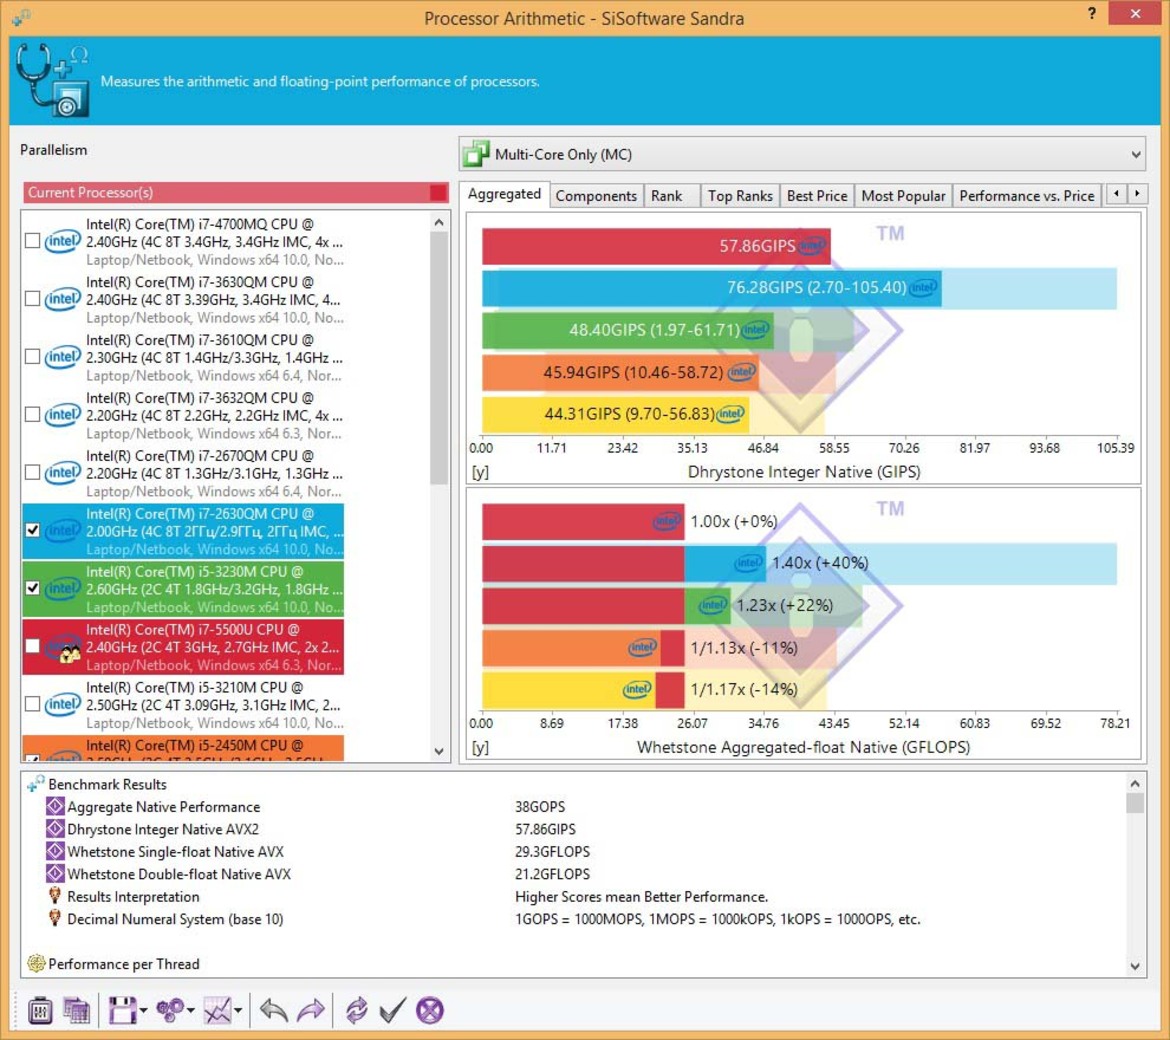Open the chart icon dropdown arrow
The height and width of the screenshot is (1040, 1170).
238,1012
